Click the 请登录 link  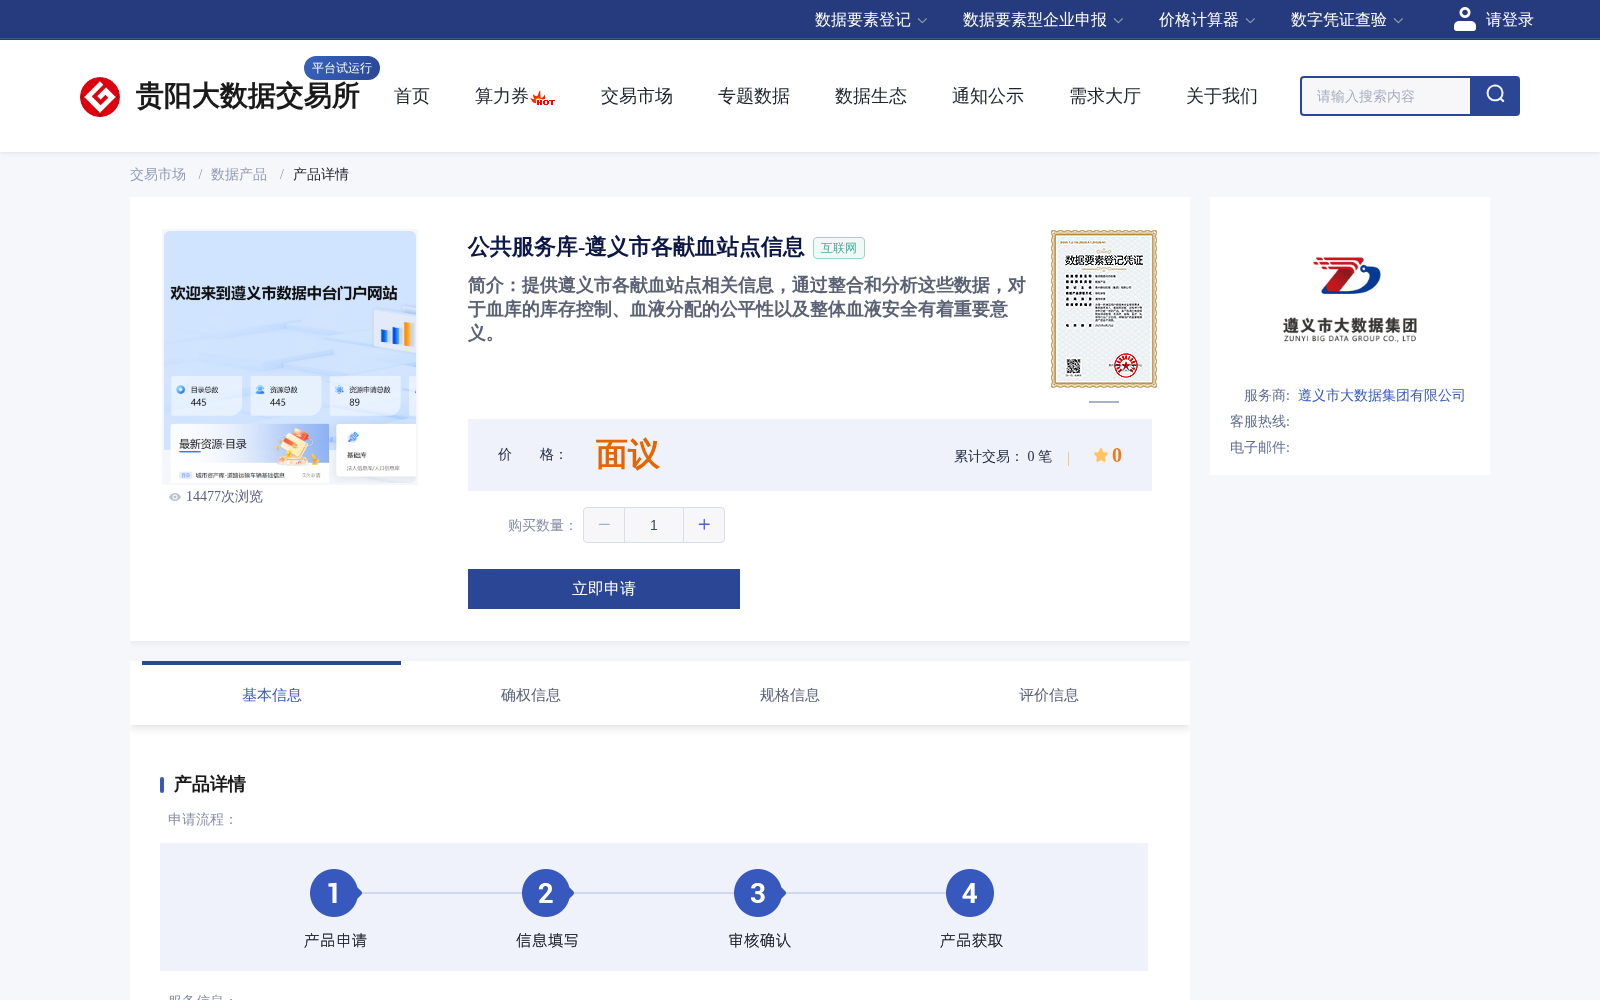pos(1510,20)
